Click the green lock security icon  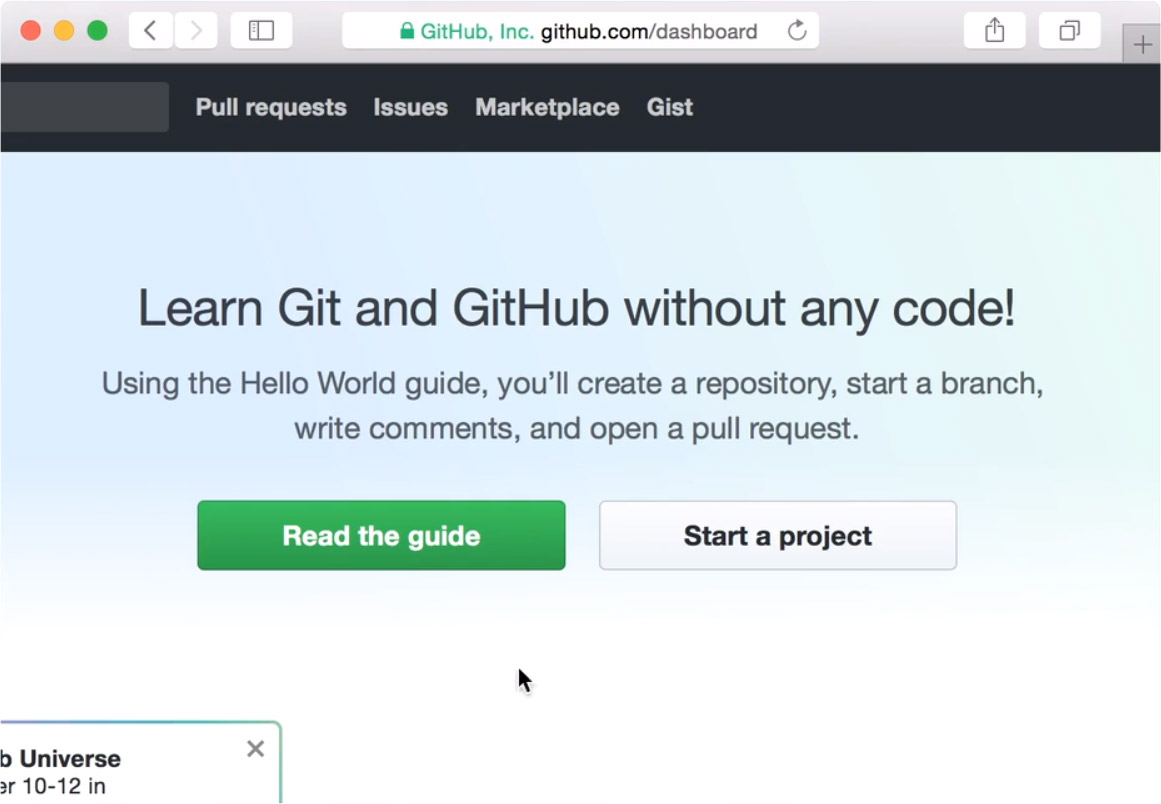tap(407, 31)
